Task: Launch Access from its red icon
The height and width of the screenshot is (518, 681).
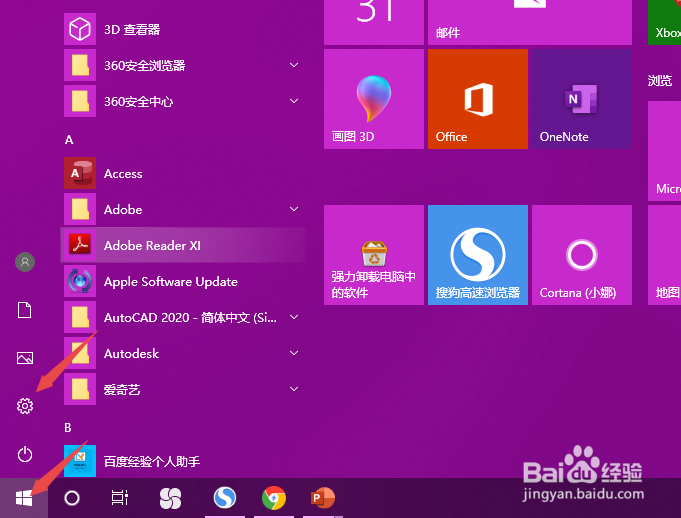Action: pos(80,173)
